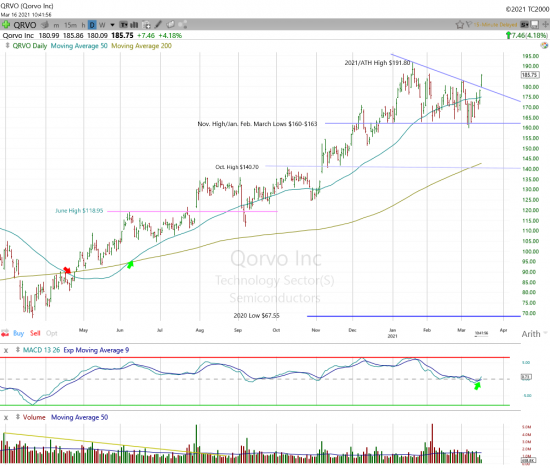
Task: Click the MACD pane reorder arrows icon
Action: [x=18, y=350]
